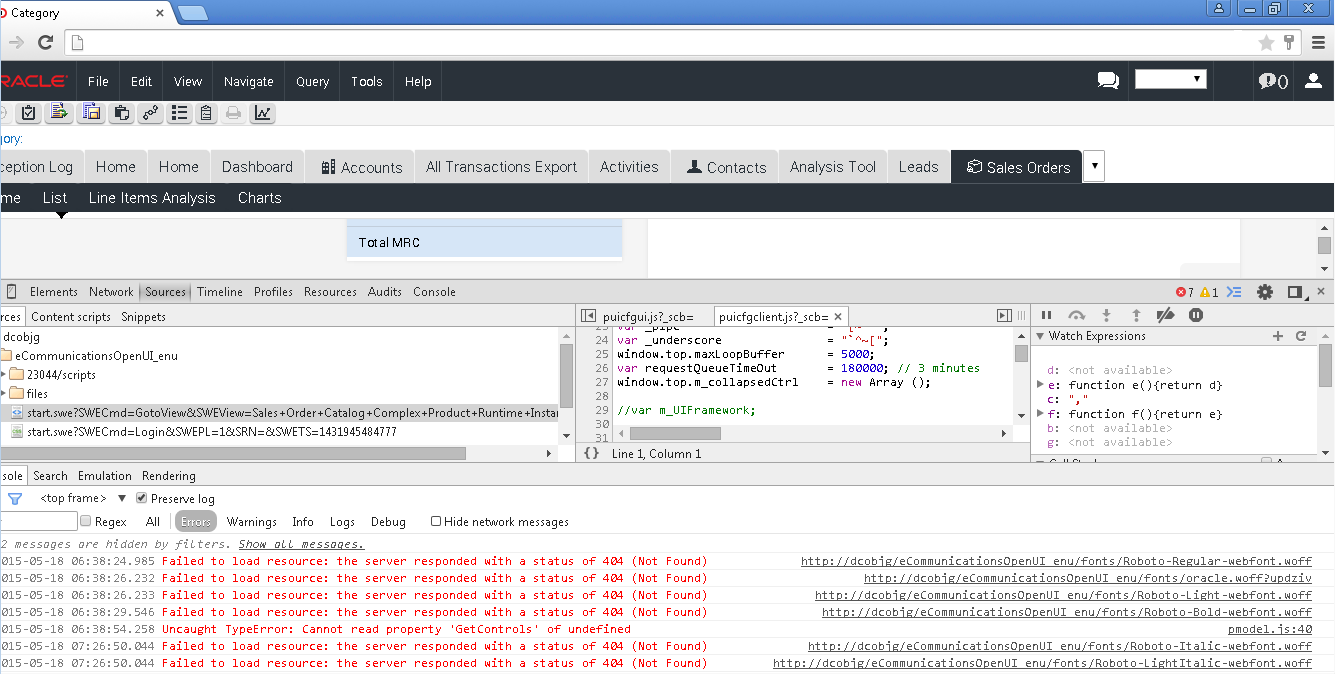This screenshot has height=674, width=1335.
Task: Expand watch expression e: function
Action: 1042,384
